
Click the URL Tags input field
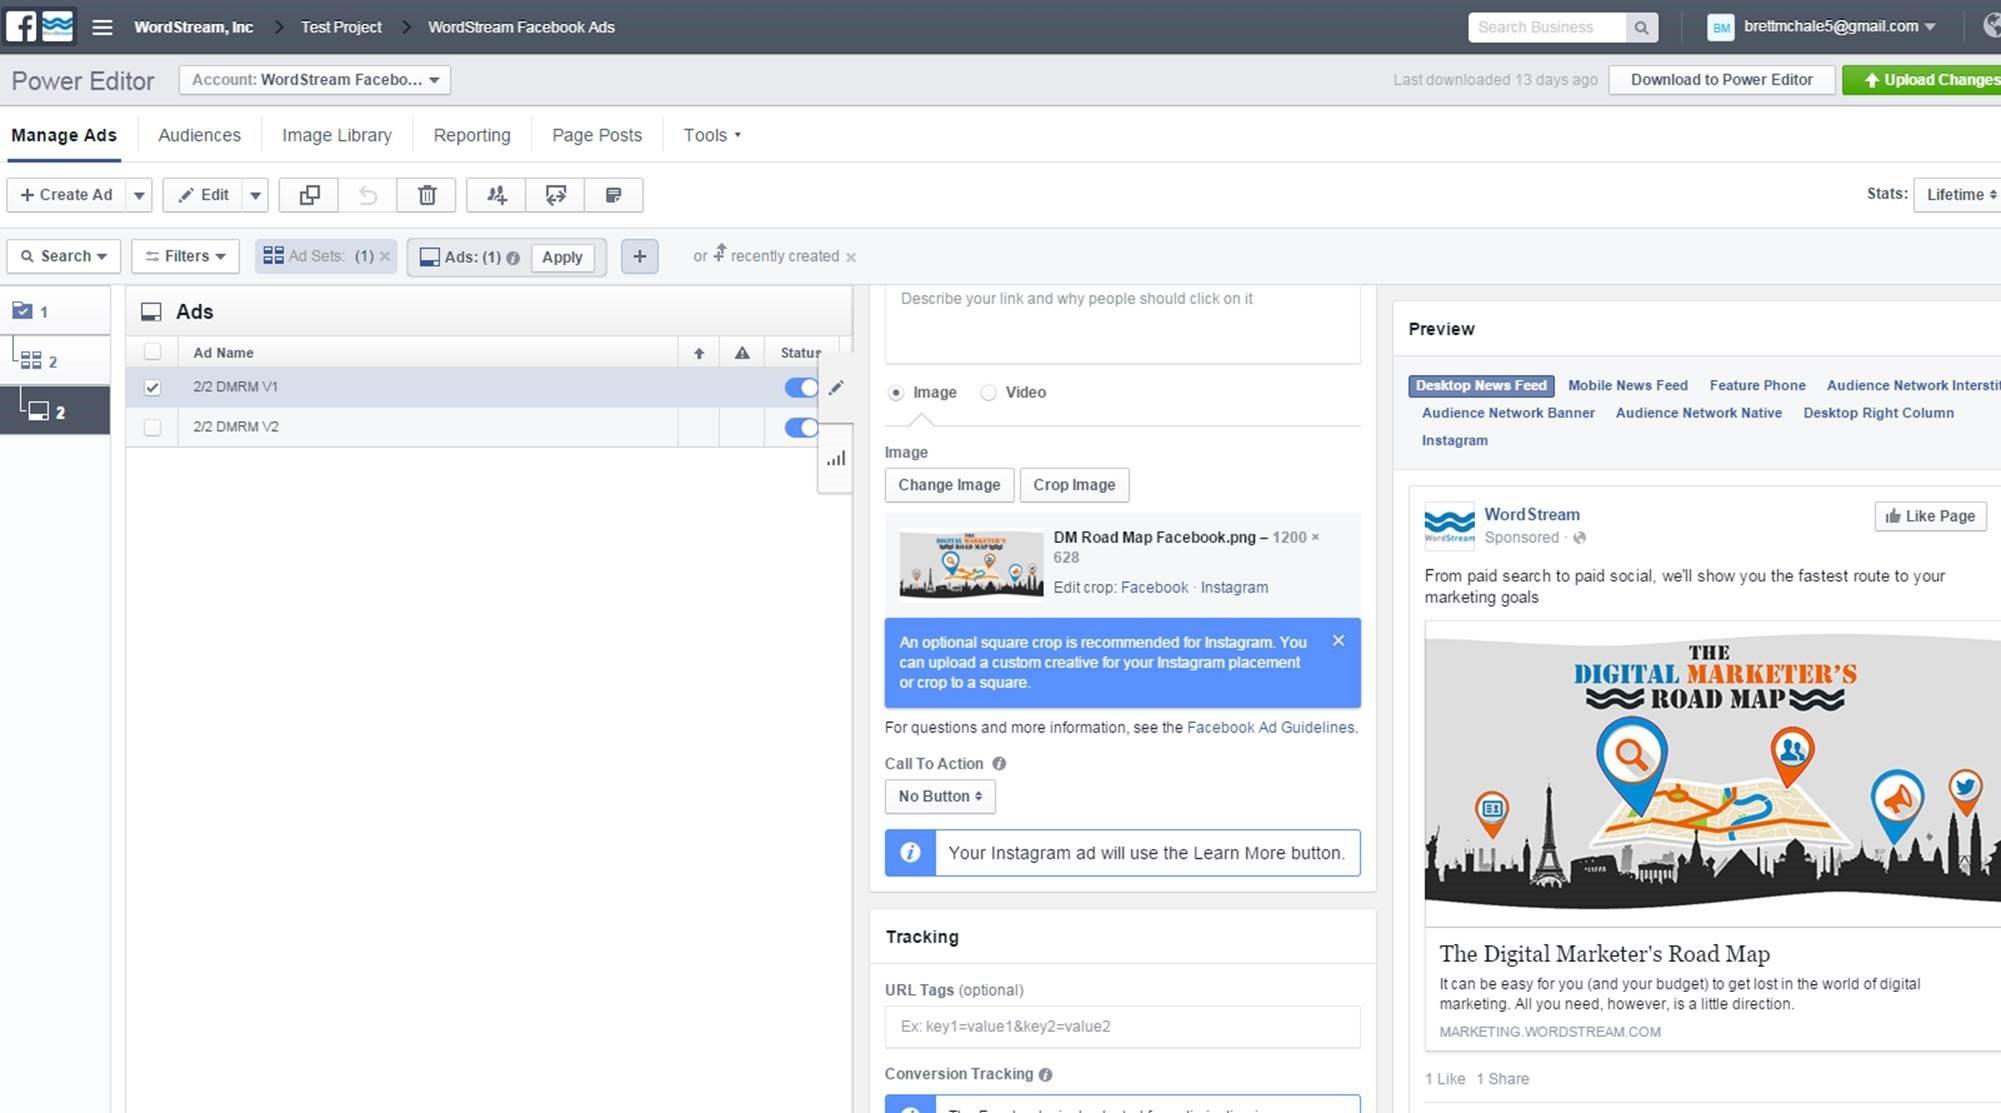(x=1122, y=1027)
